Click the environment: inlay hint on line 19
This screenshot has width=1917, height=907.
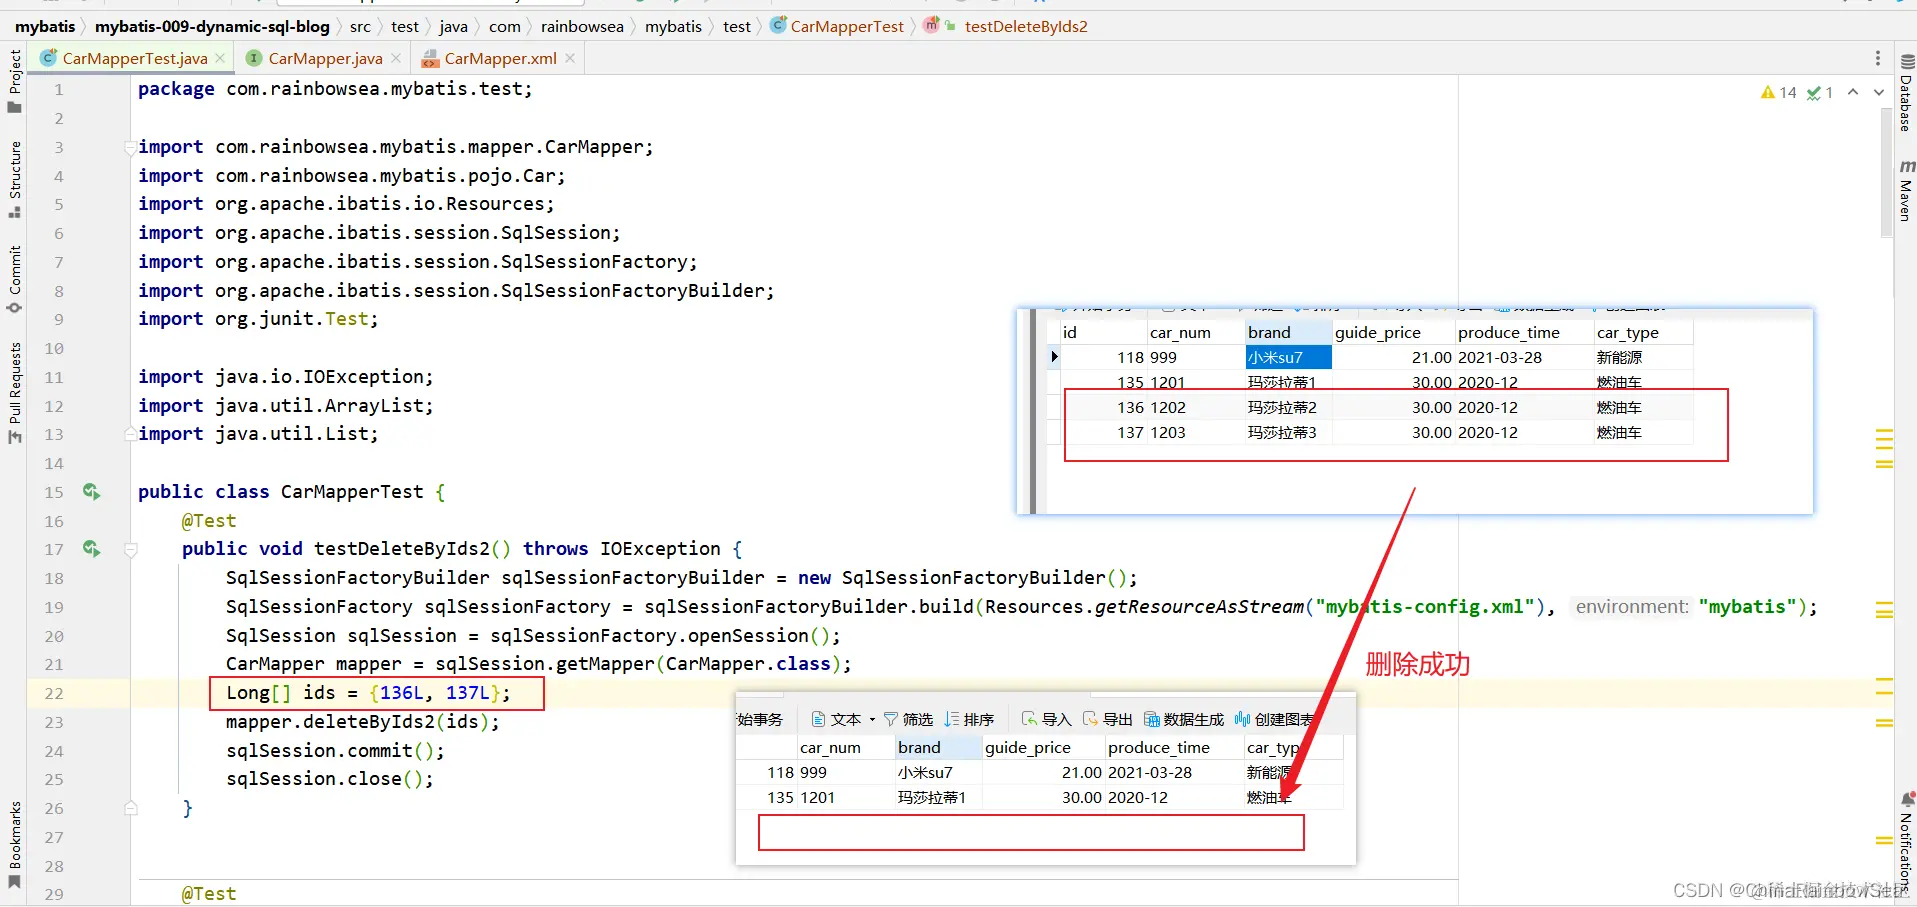pyautogui.click(x=1631, y=607)
